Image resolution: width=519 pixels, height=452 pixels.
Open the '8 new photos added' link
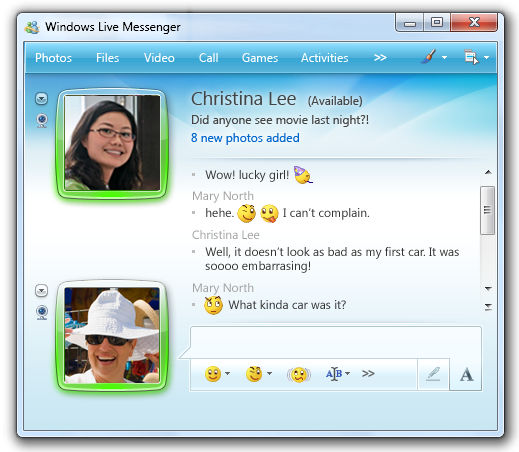[x=245, y=138]
